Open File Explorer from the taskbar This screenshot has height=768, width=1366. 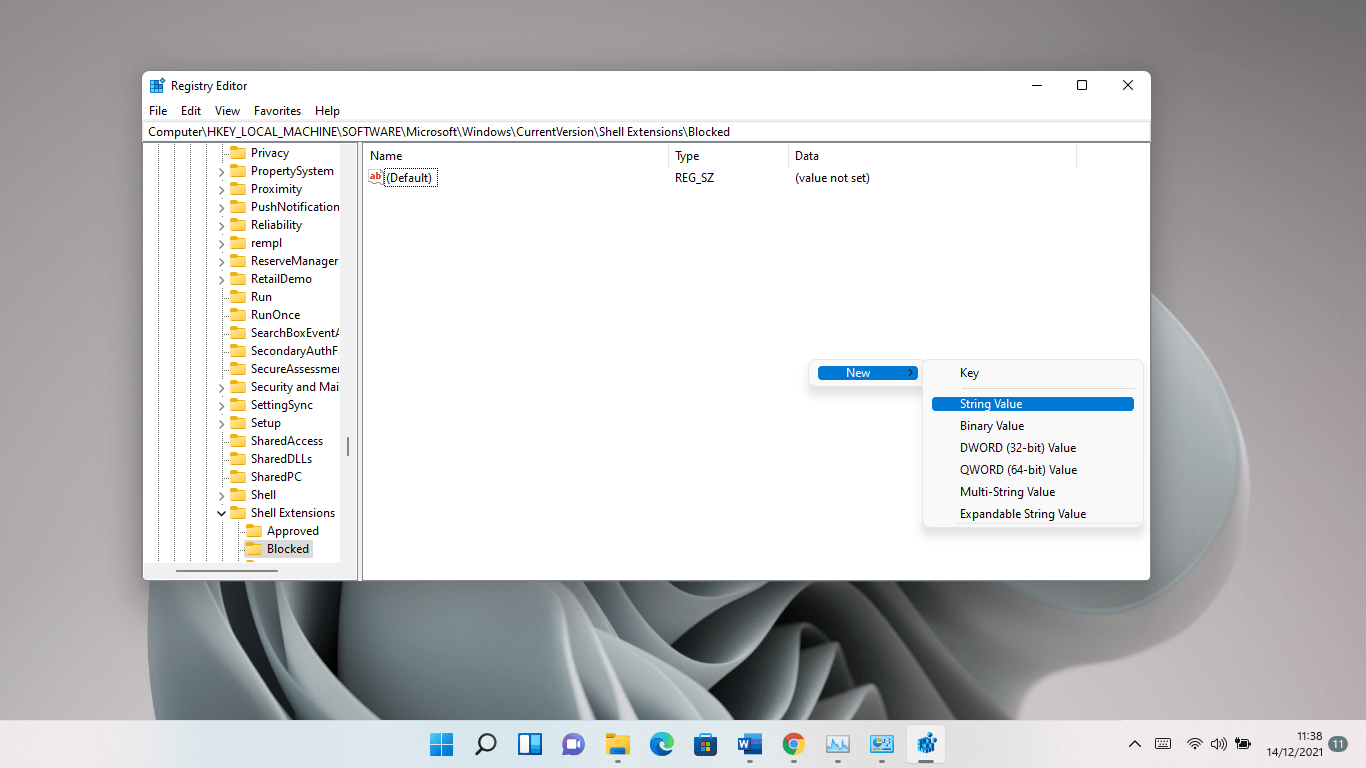(617, 744)
